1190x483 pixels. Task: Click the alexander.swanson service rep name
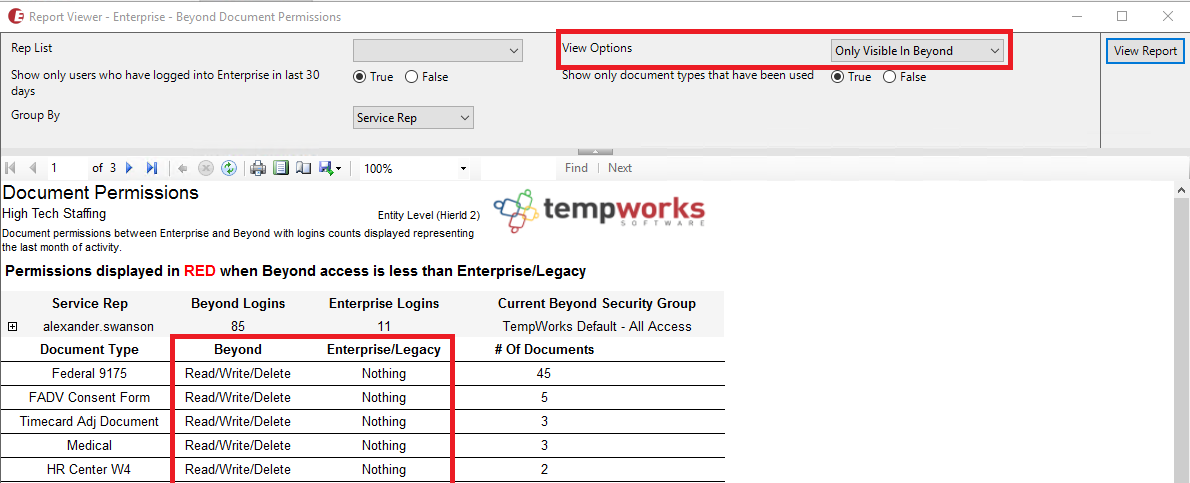click(x=99, y=327)
